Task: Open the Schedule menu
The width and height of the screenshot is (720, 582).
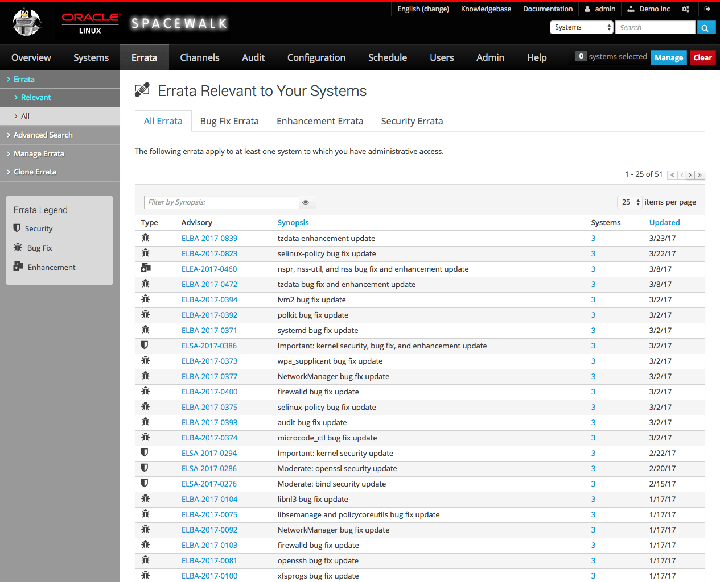Action: pos(387,57)
